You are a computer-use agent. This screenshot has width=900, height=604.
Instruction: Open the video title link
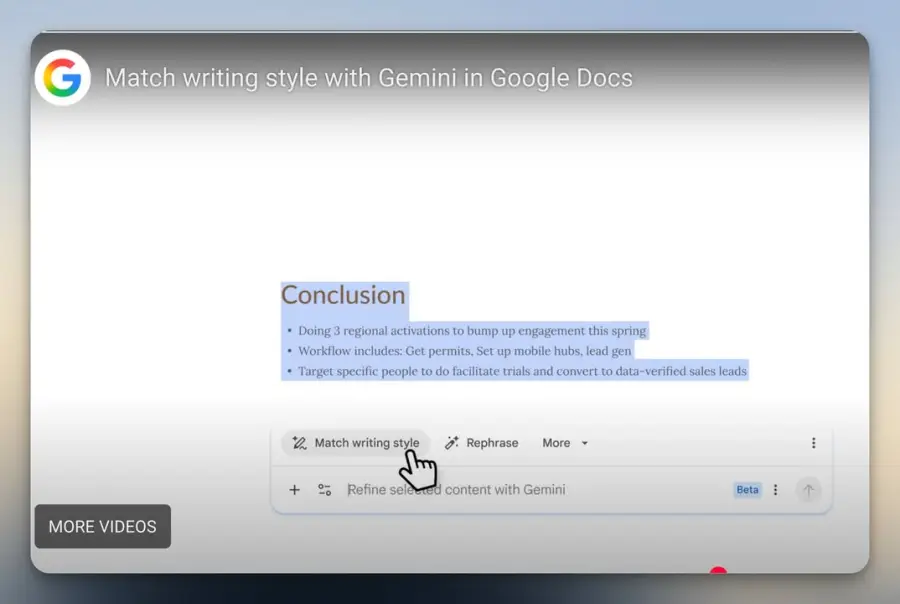pos(368,78)
